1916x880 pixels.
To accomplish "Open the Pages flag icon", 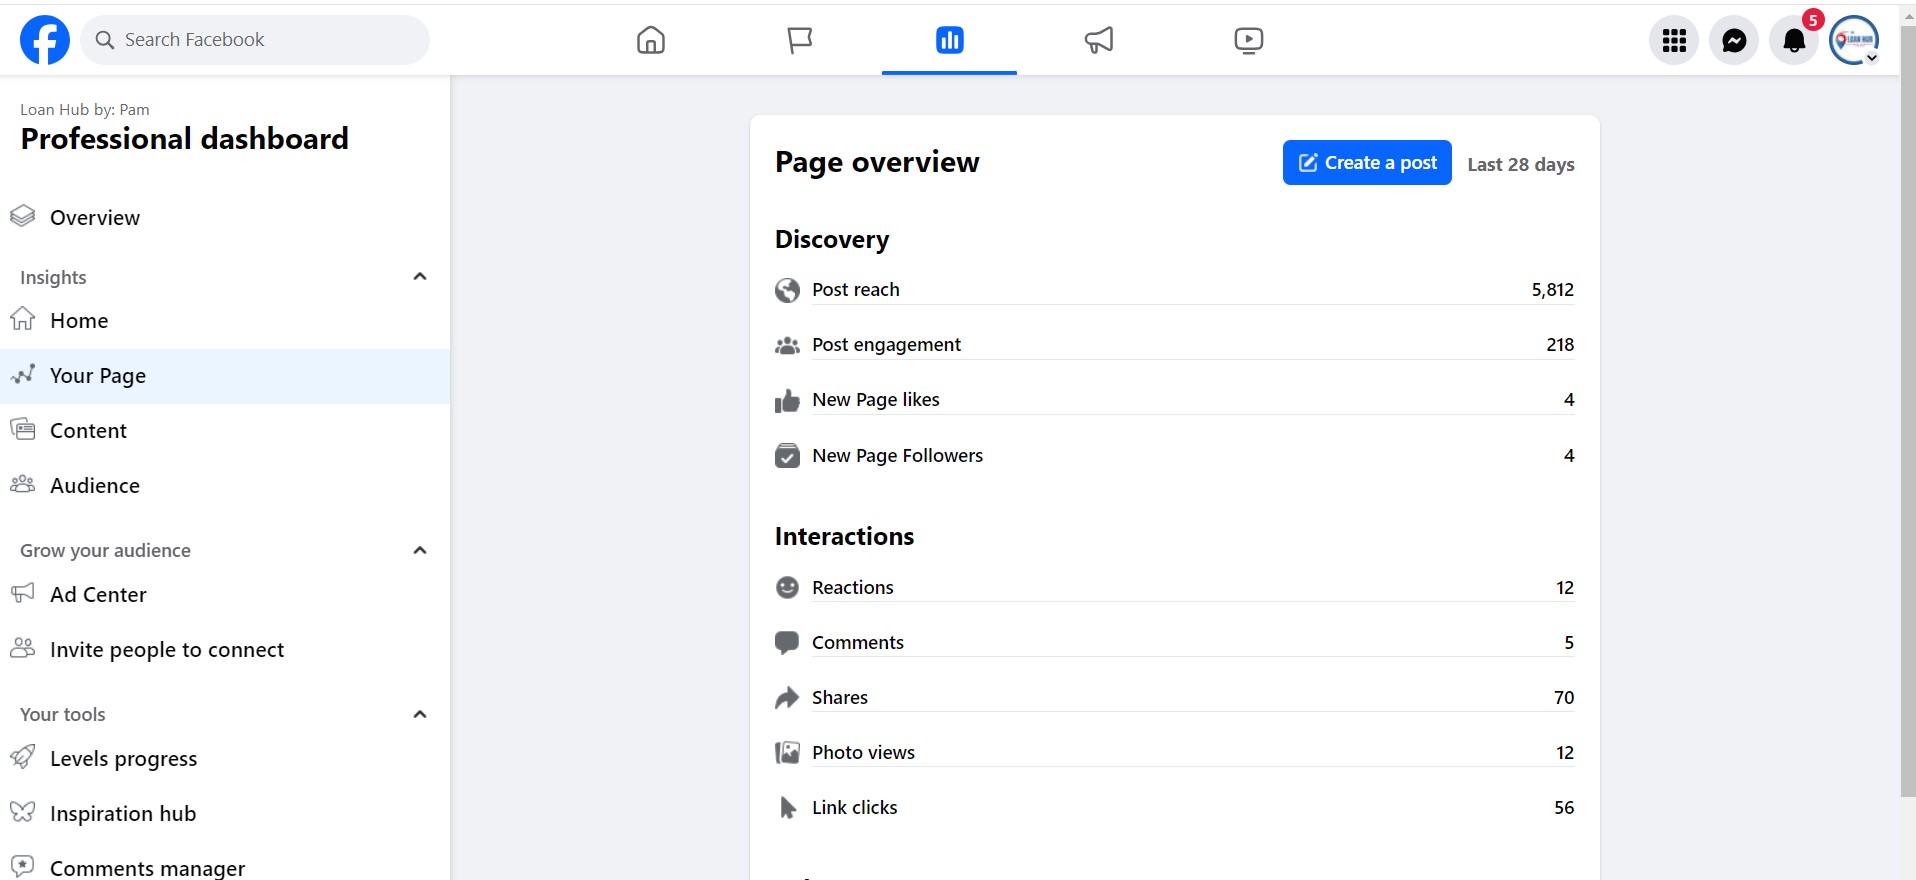I will point(800,40).
